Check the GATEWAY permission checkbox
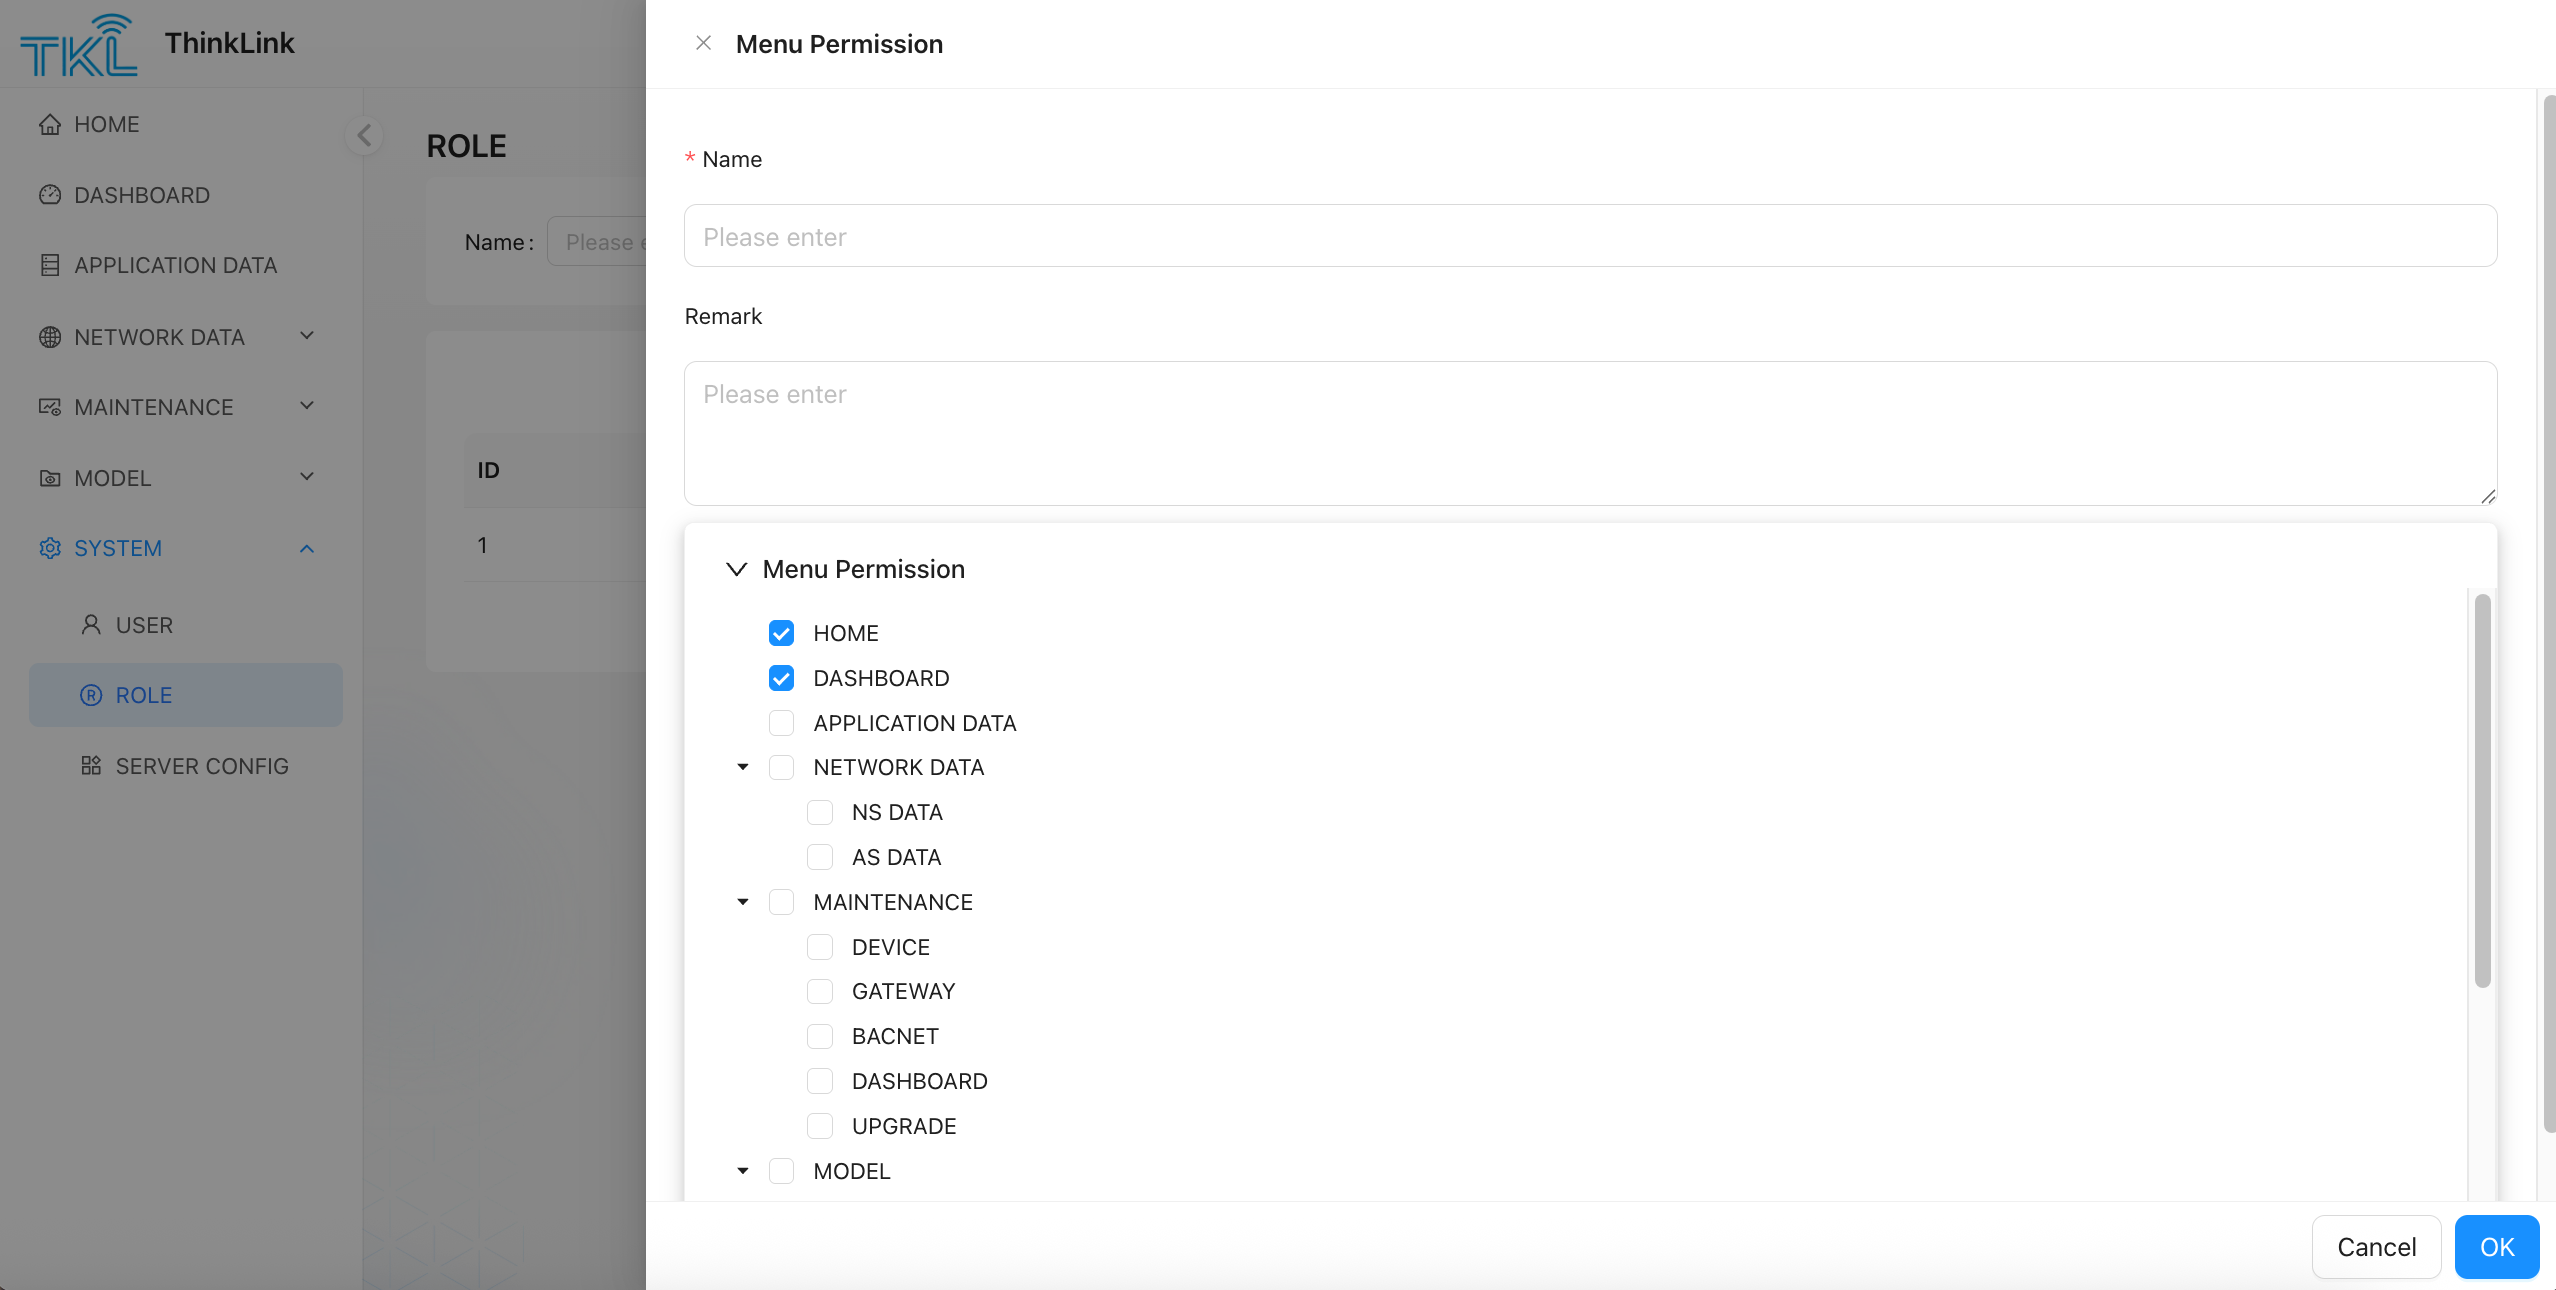The height and width of the screenshot is (1290, 2556). tap(820, 991)
